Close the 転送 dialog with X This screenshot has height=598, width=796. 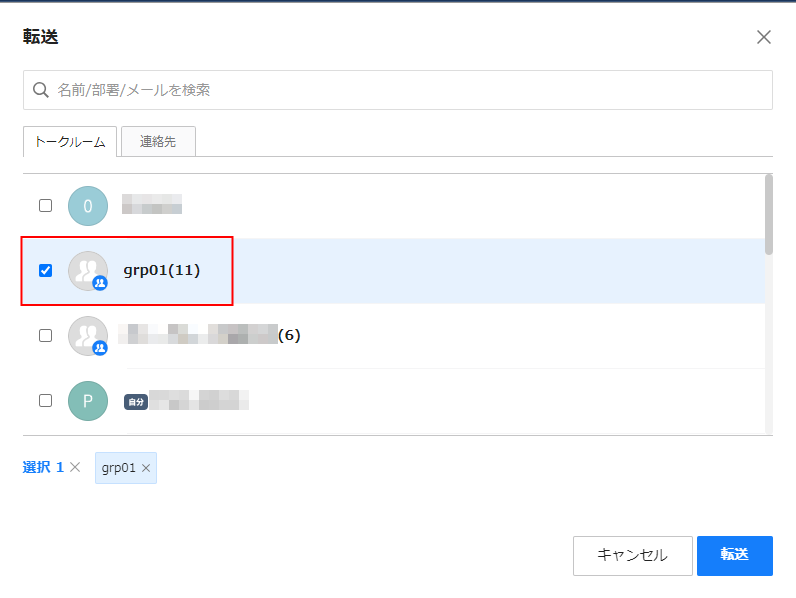[764, 37]
